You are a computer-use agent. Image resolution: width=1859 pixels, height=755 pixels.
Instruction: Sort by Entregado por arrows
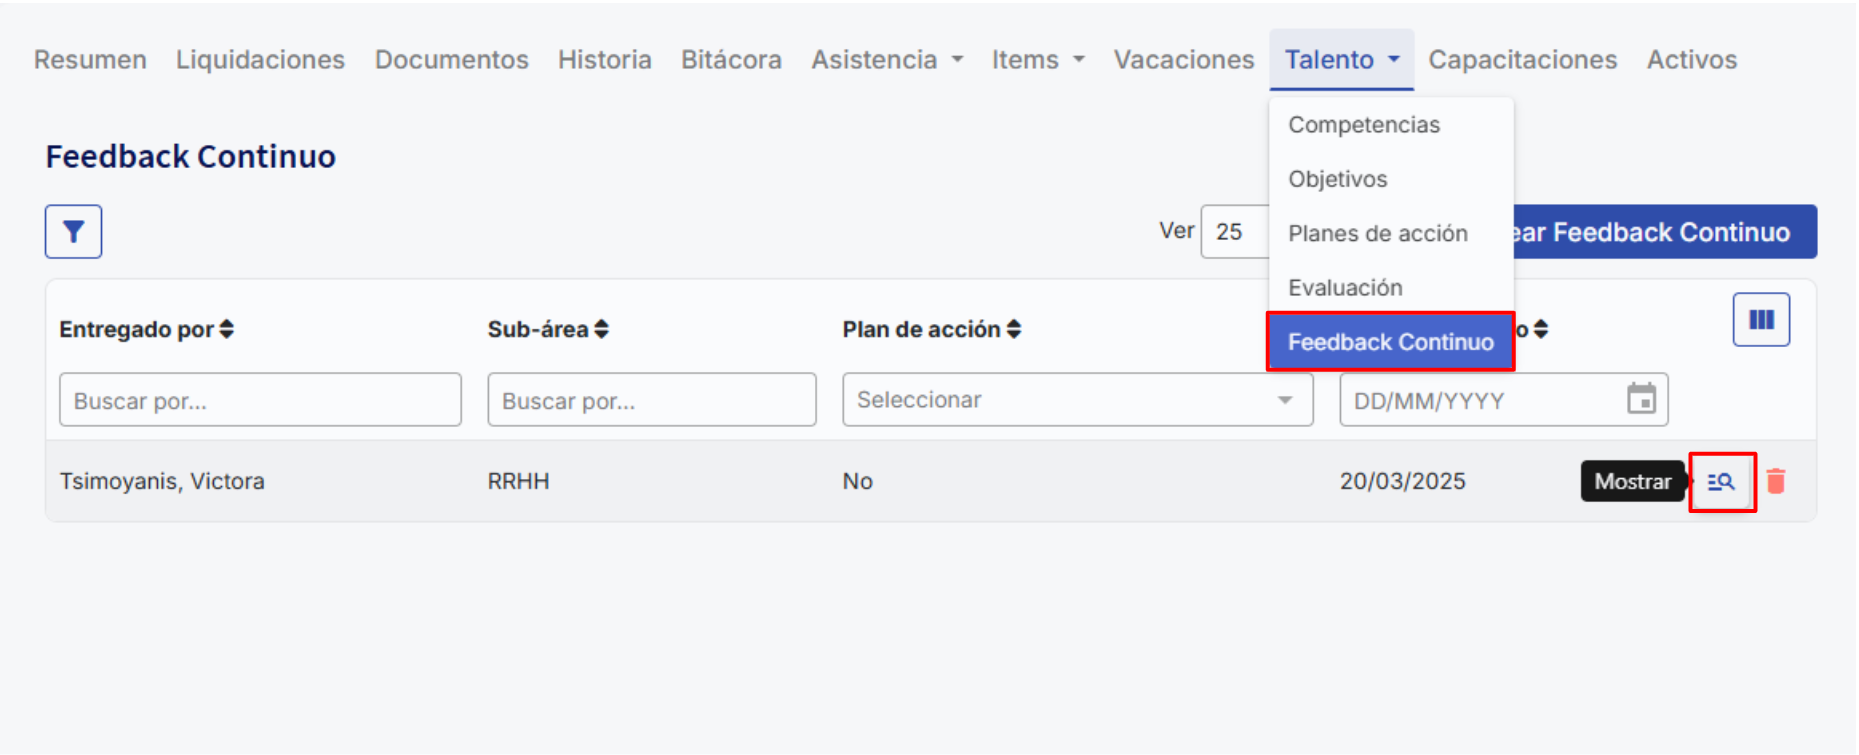[227, 329]
